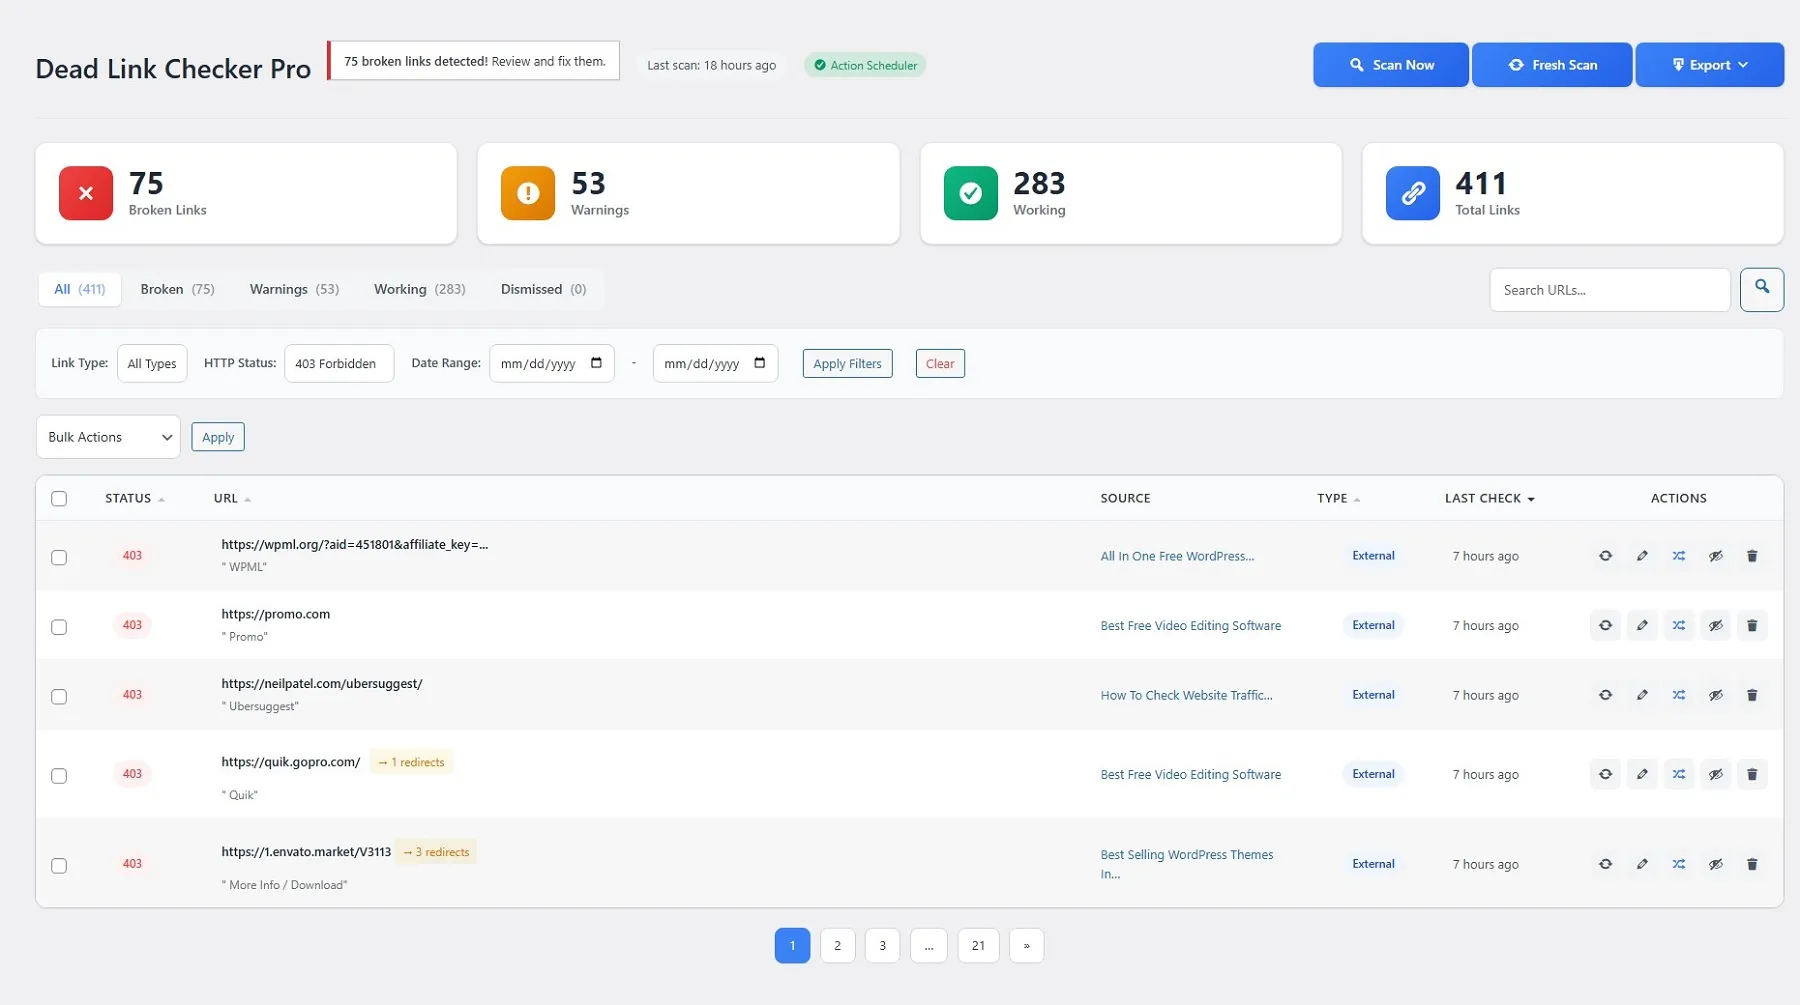The width and height of the screenshot is (1800, 1005).
Task: Recheck the WPML broken link
Action: [1605, 556]
